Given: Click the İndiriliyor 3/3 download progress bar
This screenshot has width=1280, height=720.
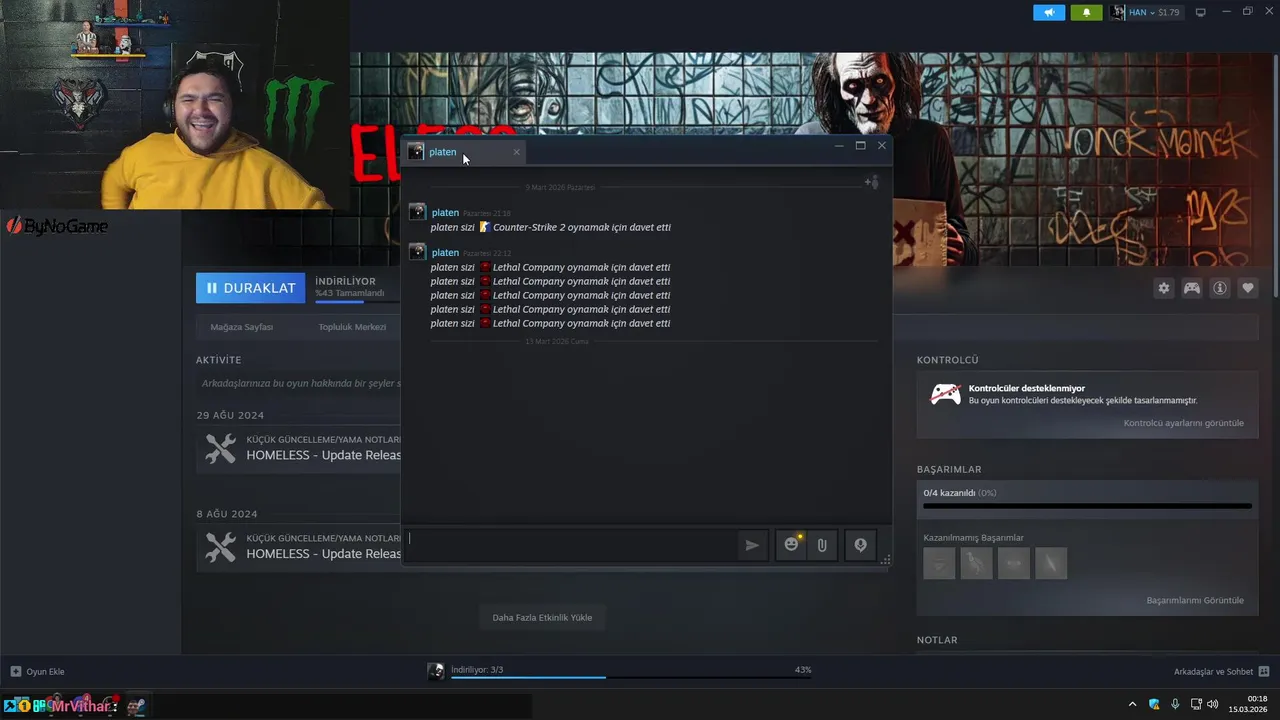Looking at the screenshot, I should click(631, 677).
